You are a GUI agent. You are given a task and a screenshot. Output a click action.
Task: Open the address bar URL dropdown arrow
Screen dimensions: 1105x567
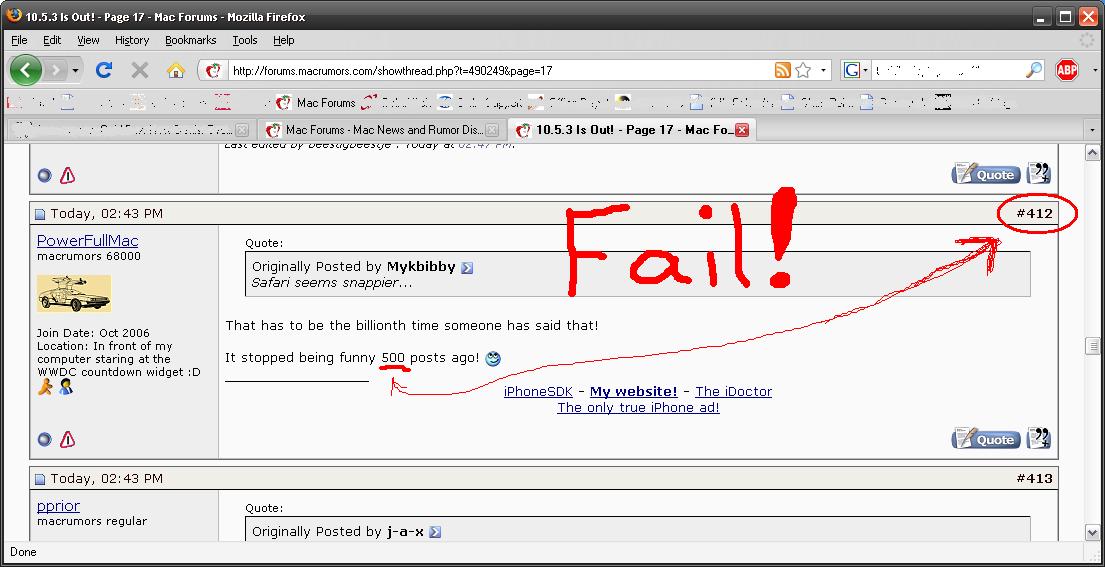point(823,70)
